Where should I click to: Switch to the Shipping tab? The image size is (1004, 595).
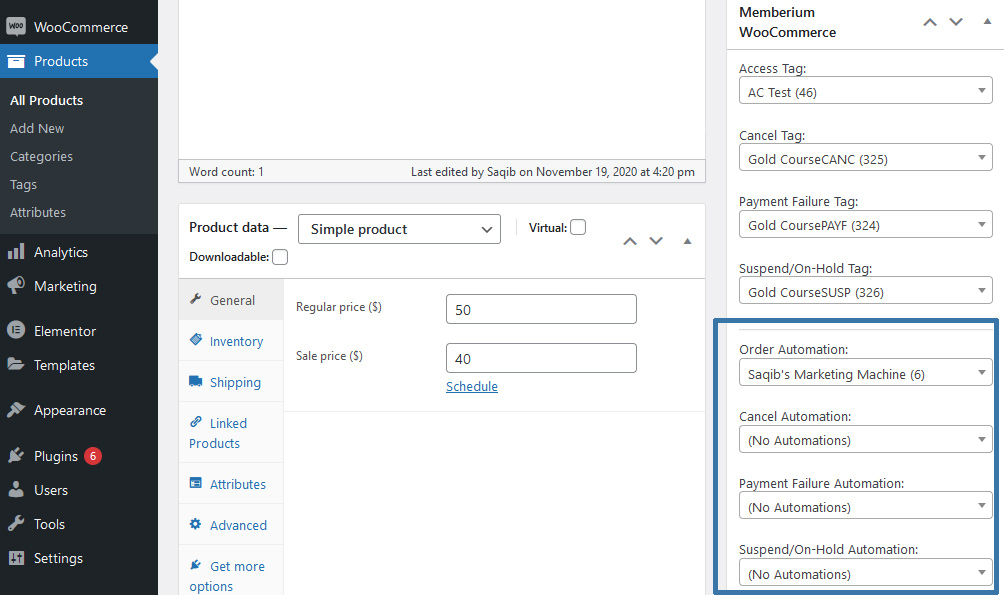point(231,382)
